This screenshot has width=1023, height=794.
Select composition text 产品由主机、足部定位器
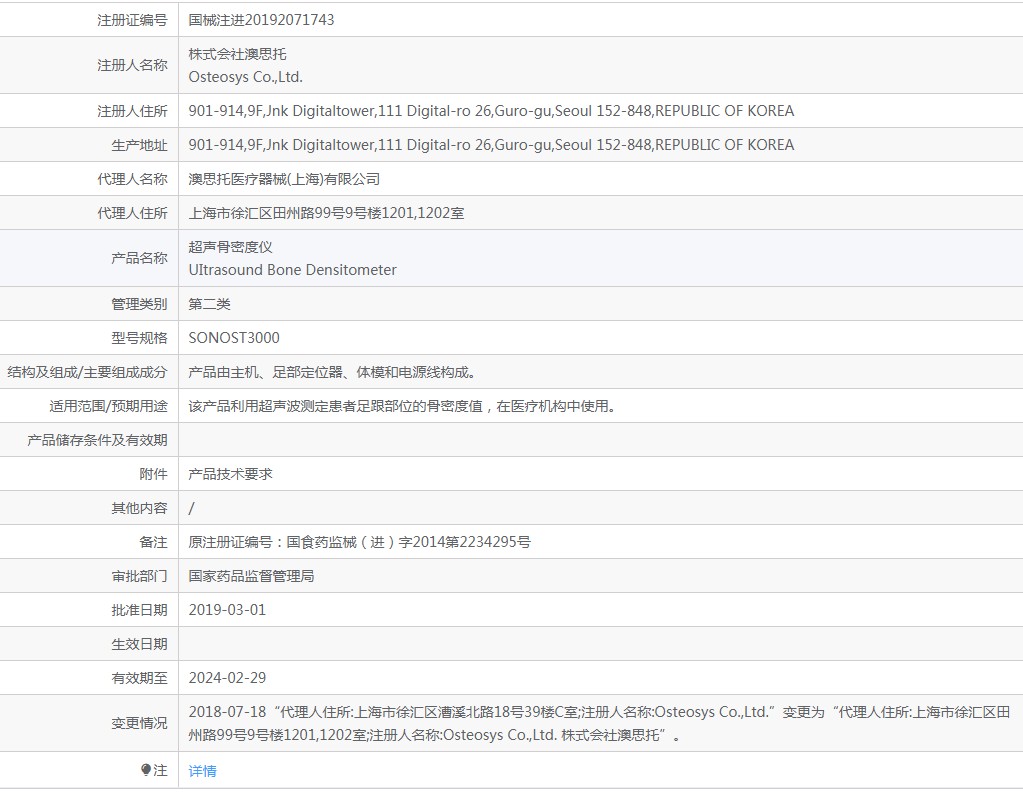click(332, 372)
